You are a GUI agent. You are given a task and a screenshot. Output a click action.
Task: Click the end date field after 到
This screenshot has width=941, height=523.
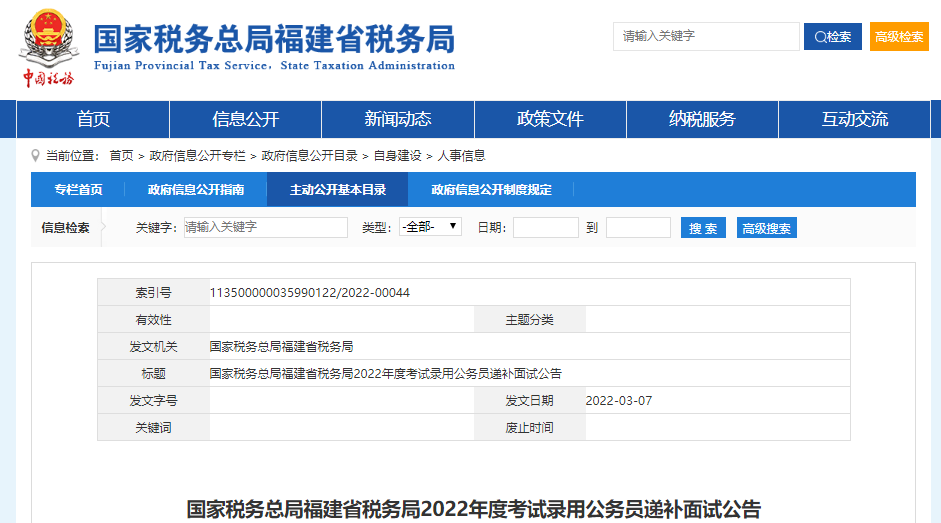[x=638, y=227]
